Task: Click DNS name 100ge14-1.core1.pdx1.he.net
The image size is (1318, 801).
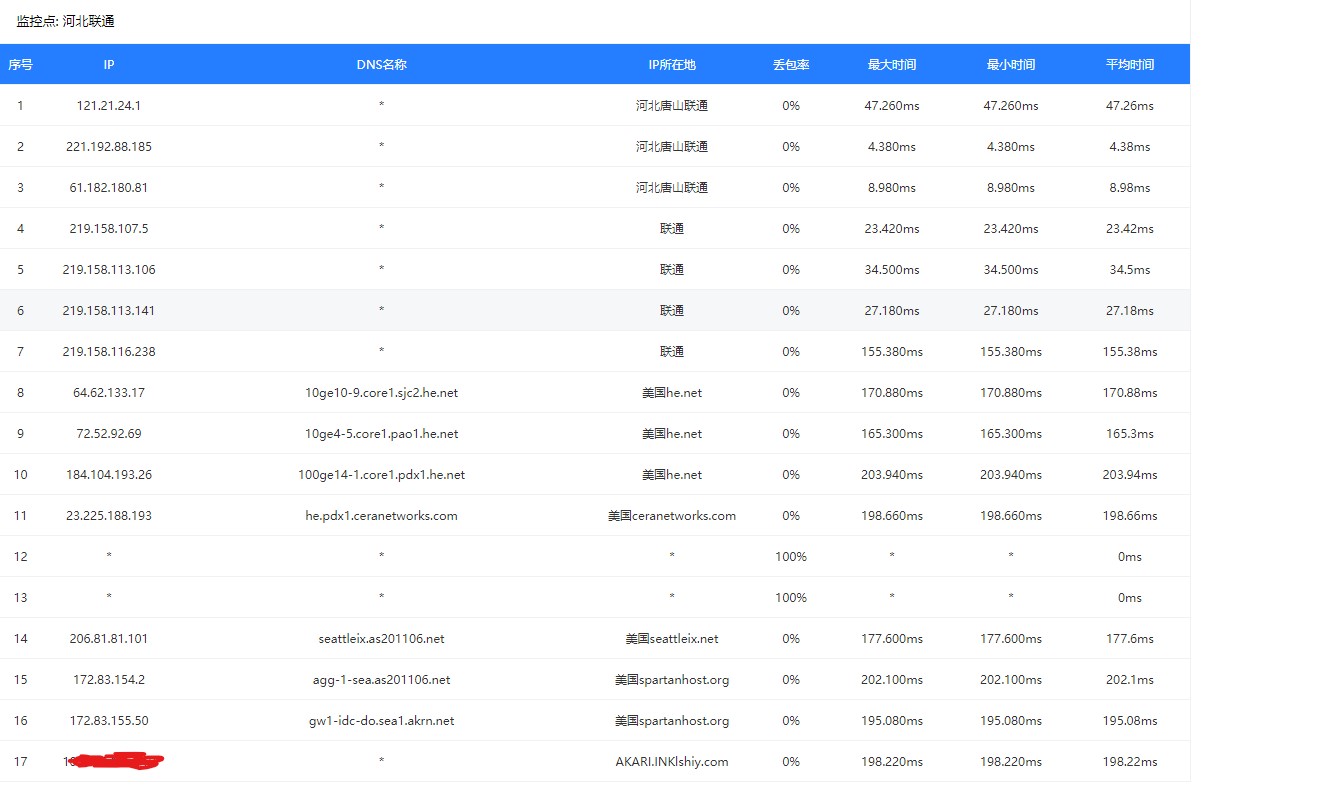Action: pos(381,474)
